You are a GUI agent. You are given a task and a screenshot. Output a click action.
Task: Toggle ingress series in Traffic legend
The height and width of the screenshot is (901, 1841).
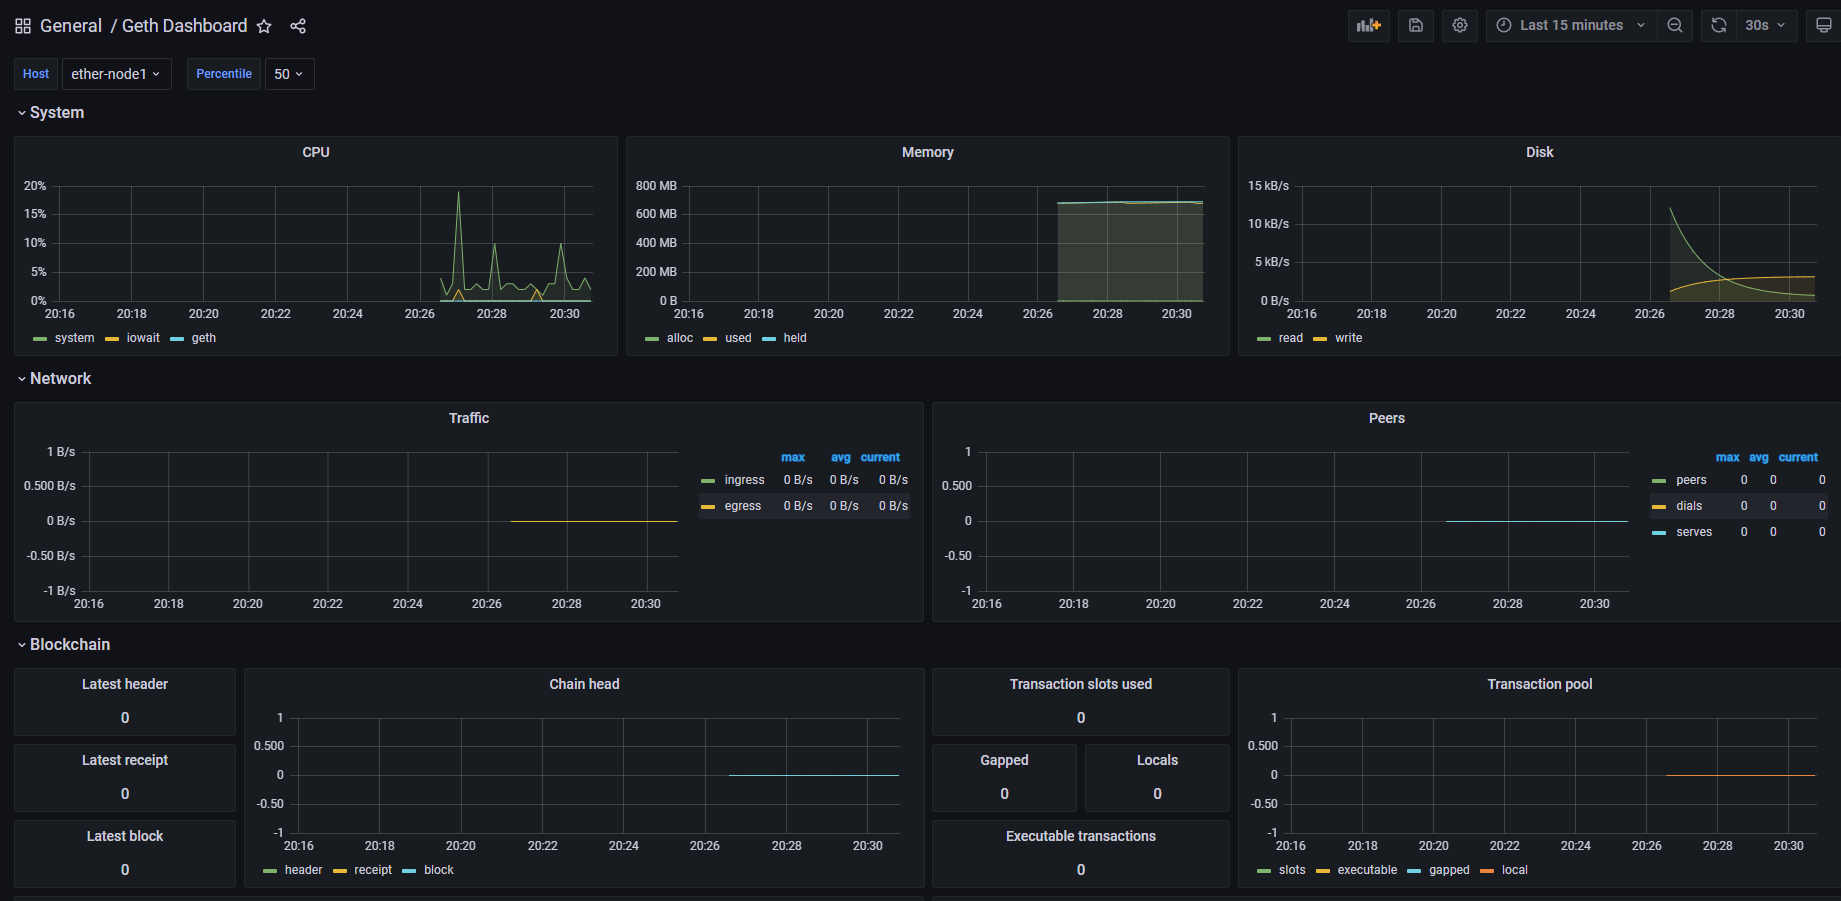tap(744, 480)
